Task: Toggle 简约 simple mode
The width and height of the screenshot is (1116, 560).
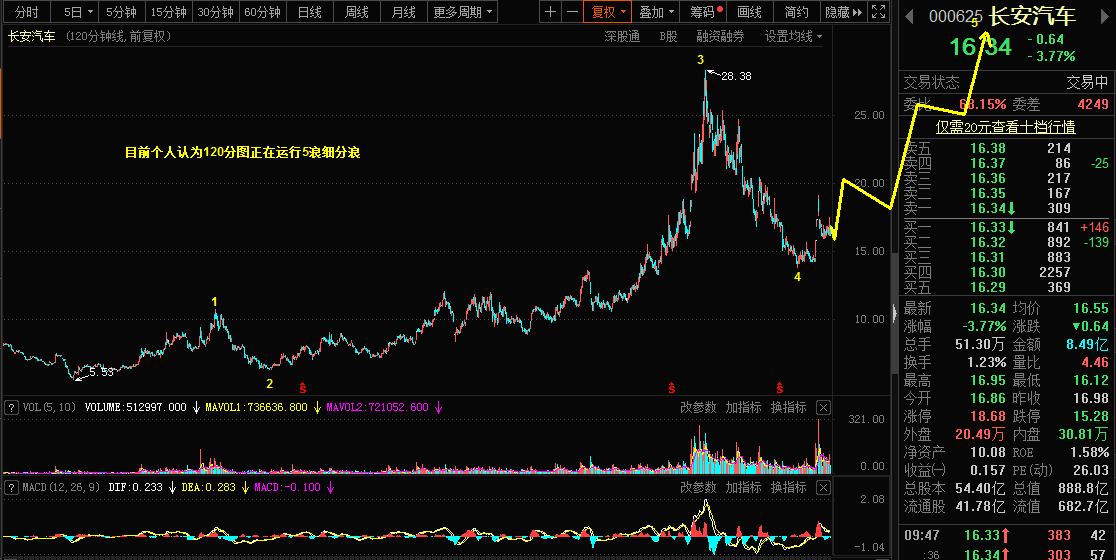Action: (x=796, y=12)
